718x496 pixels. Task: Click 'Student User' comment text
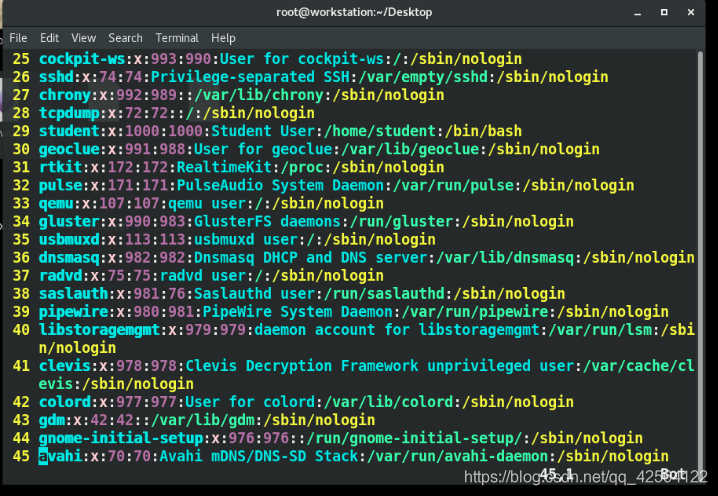[263, 131]
